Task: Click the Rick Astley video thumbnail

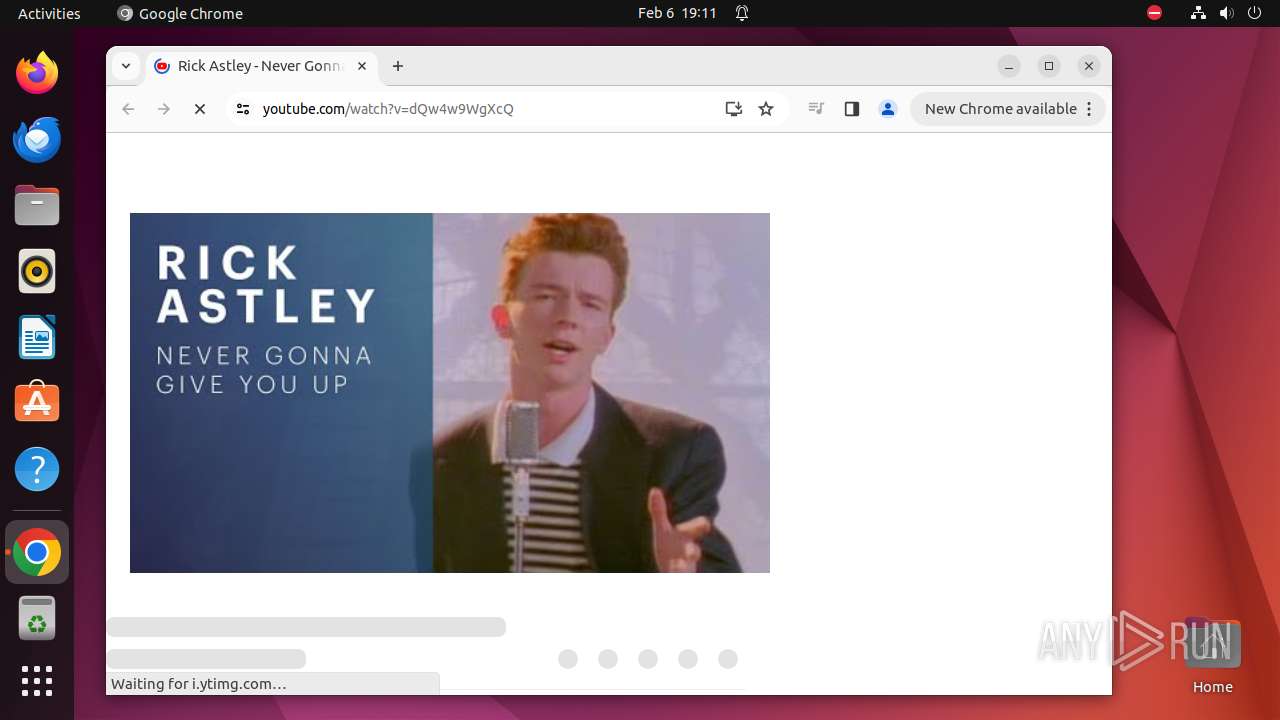Action: [450, 393]
